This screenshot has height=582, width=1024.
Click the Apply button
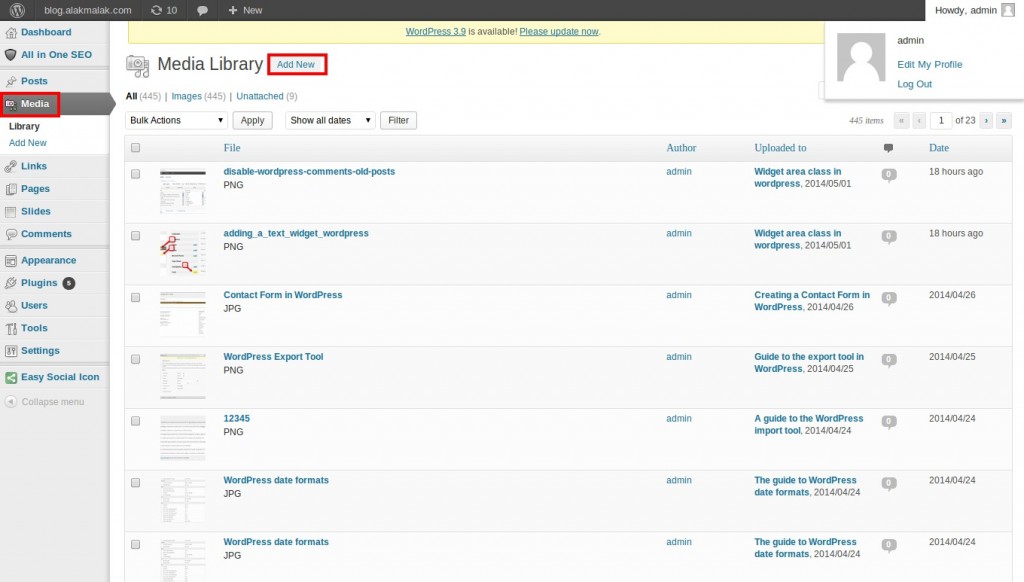[x=252, y=120]
